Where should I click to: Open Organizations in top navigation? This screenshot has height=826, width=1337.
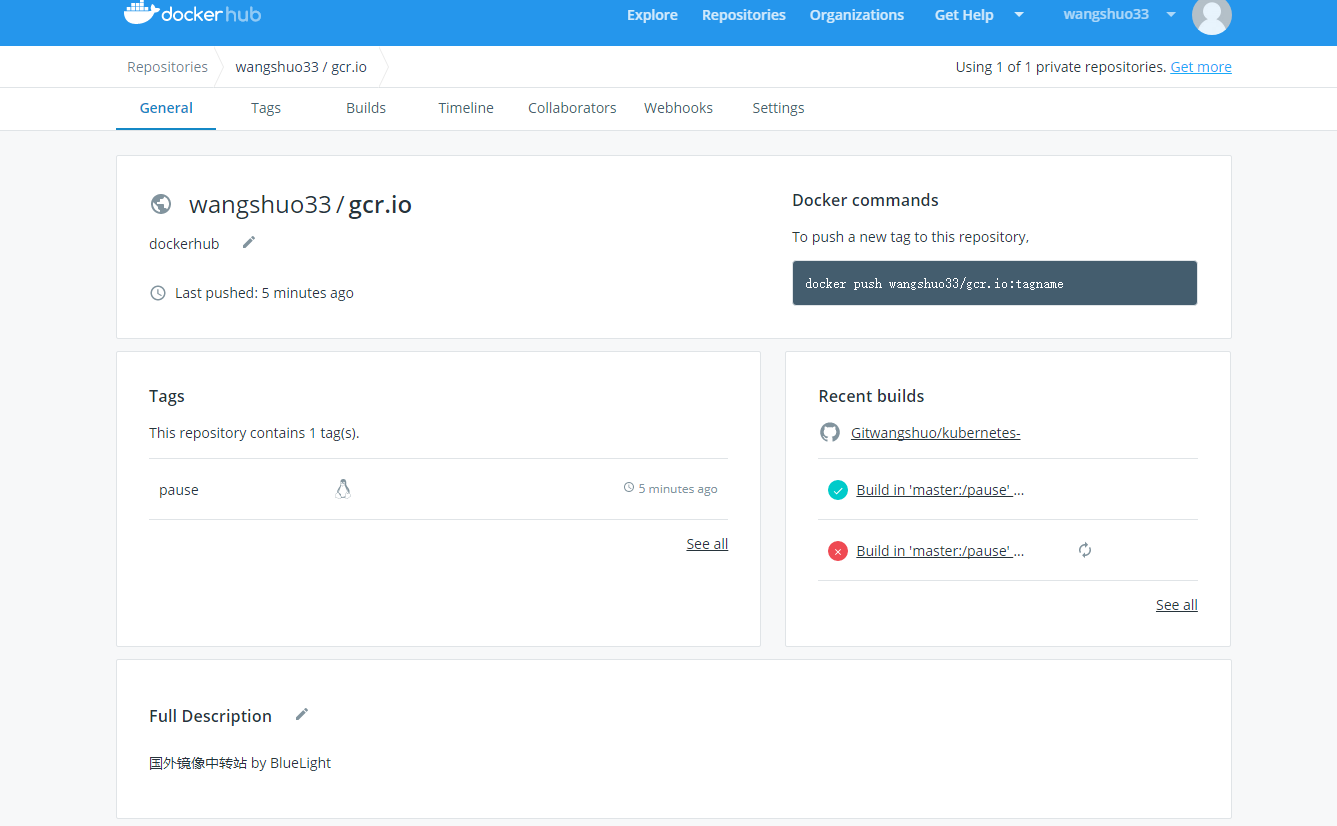point(857,15)
